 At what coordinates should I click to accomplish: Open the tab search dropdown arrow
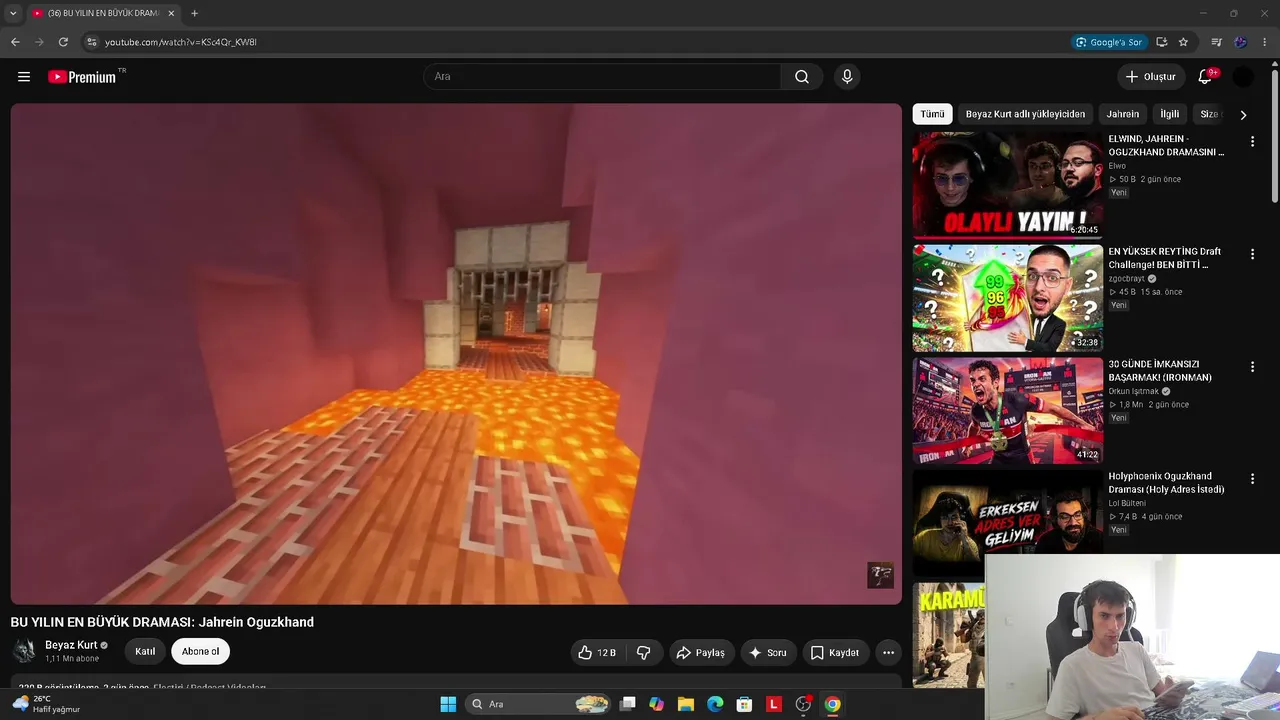pos(13,13)
